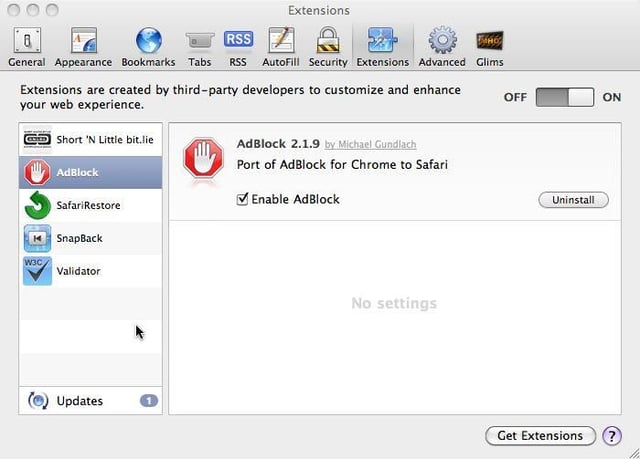Click the SafariRestore green arrow icon
This screenshot has width=640, height=459.
[37, 205]
